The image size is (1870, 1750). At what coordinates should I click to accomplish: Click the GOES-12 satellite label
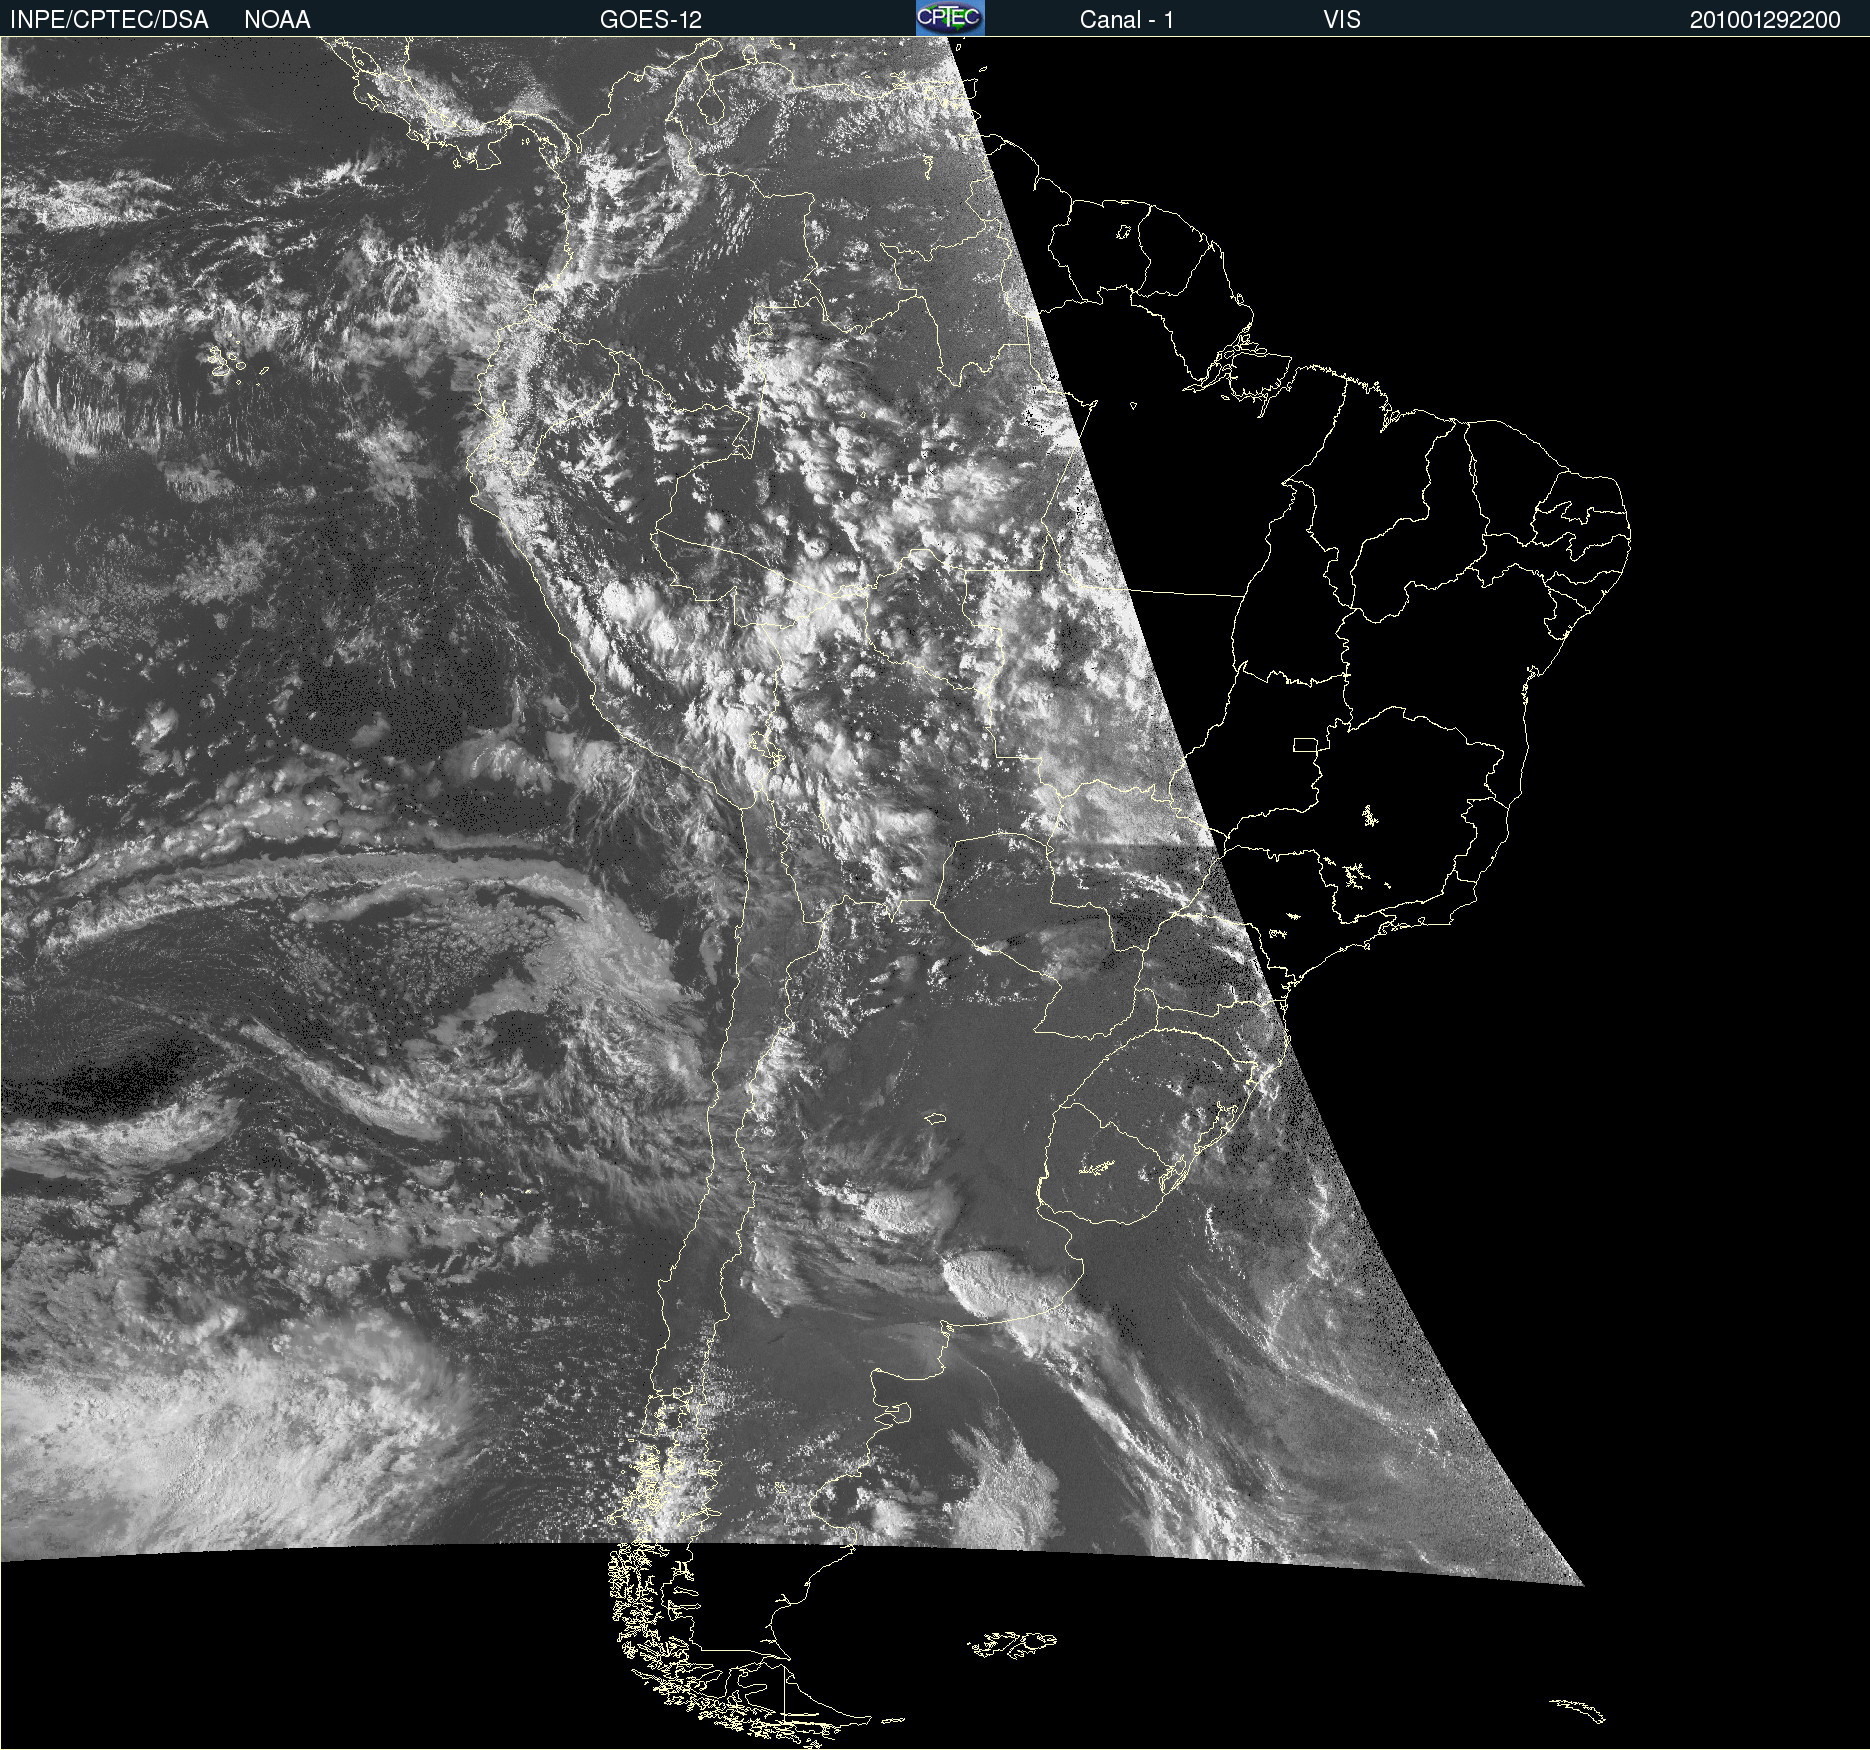click(x=651, y=20)
